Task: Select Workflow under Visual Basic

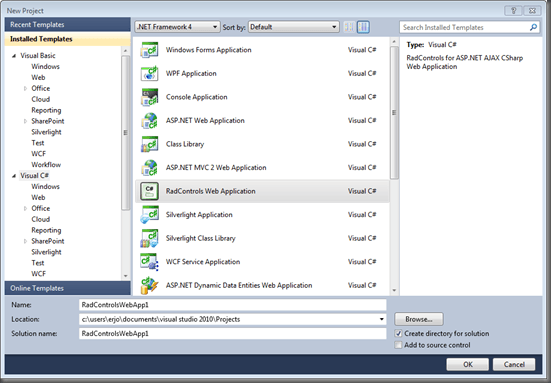Action: click(46, 165)
